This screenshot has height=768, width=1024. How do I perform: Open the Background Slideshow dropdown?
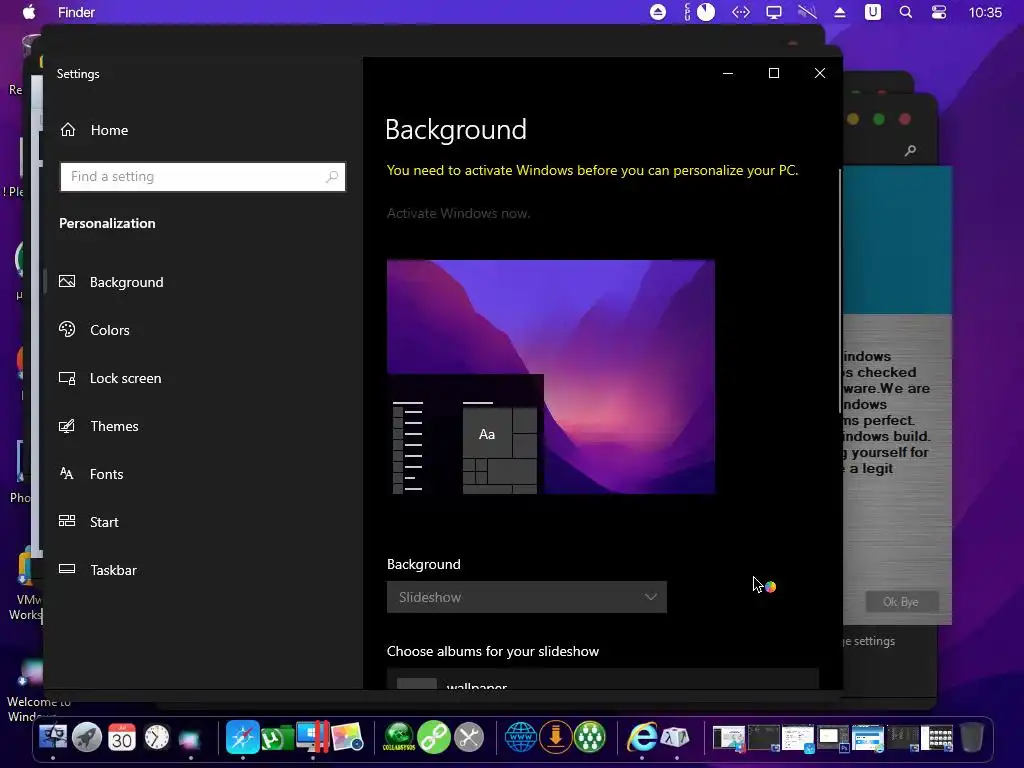tap(527, 597)
